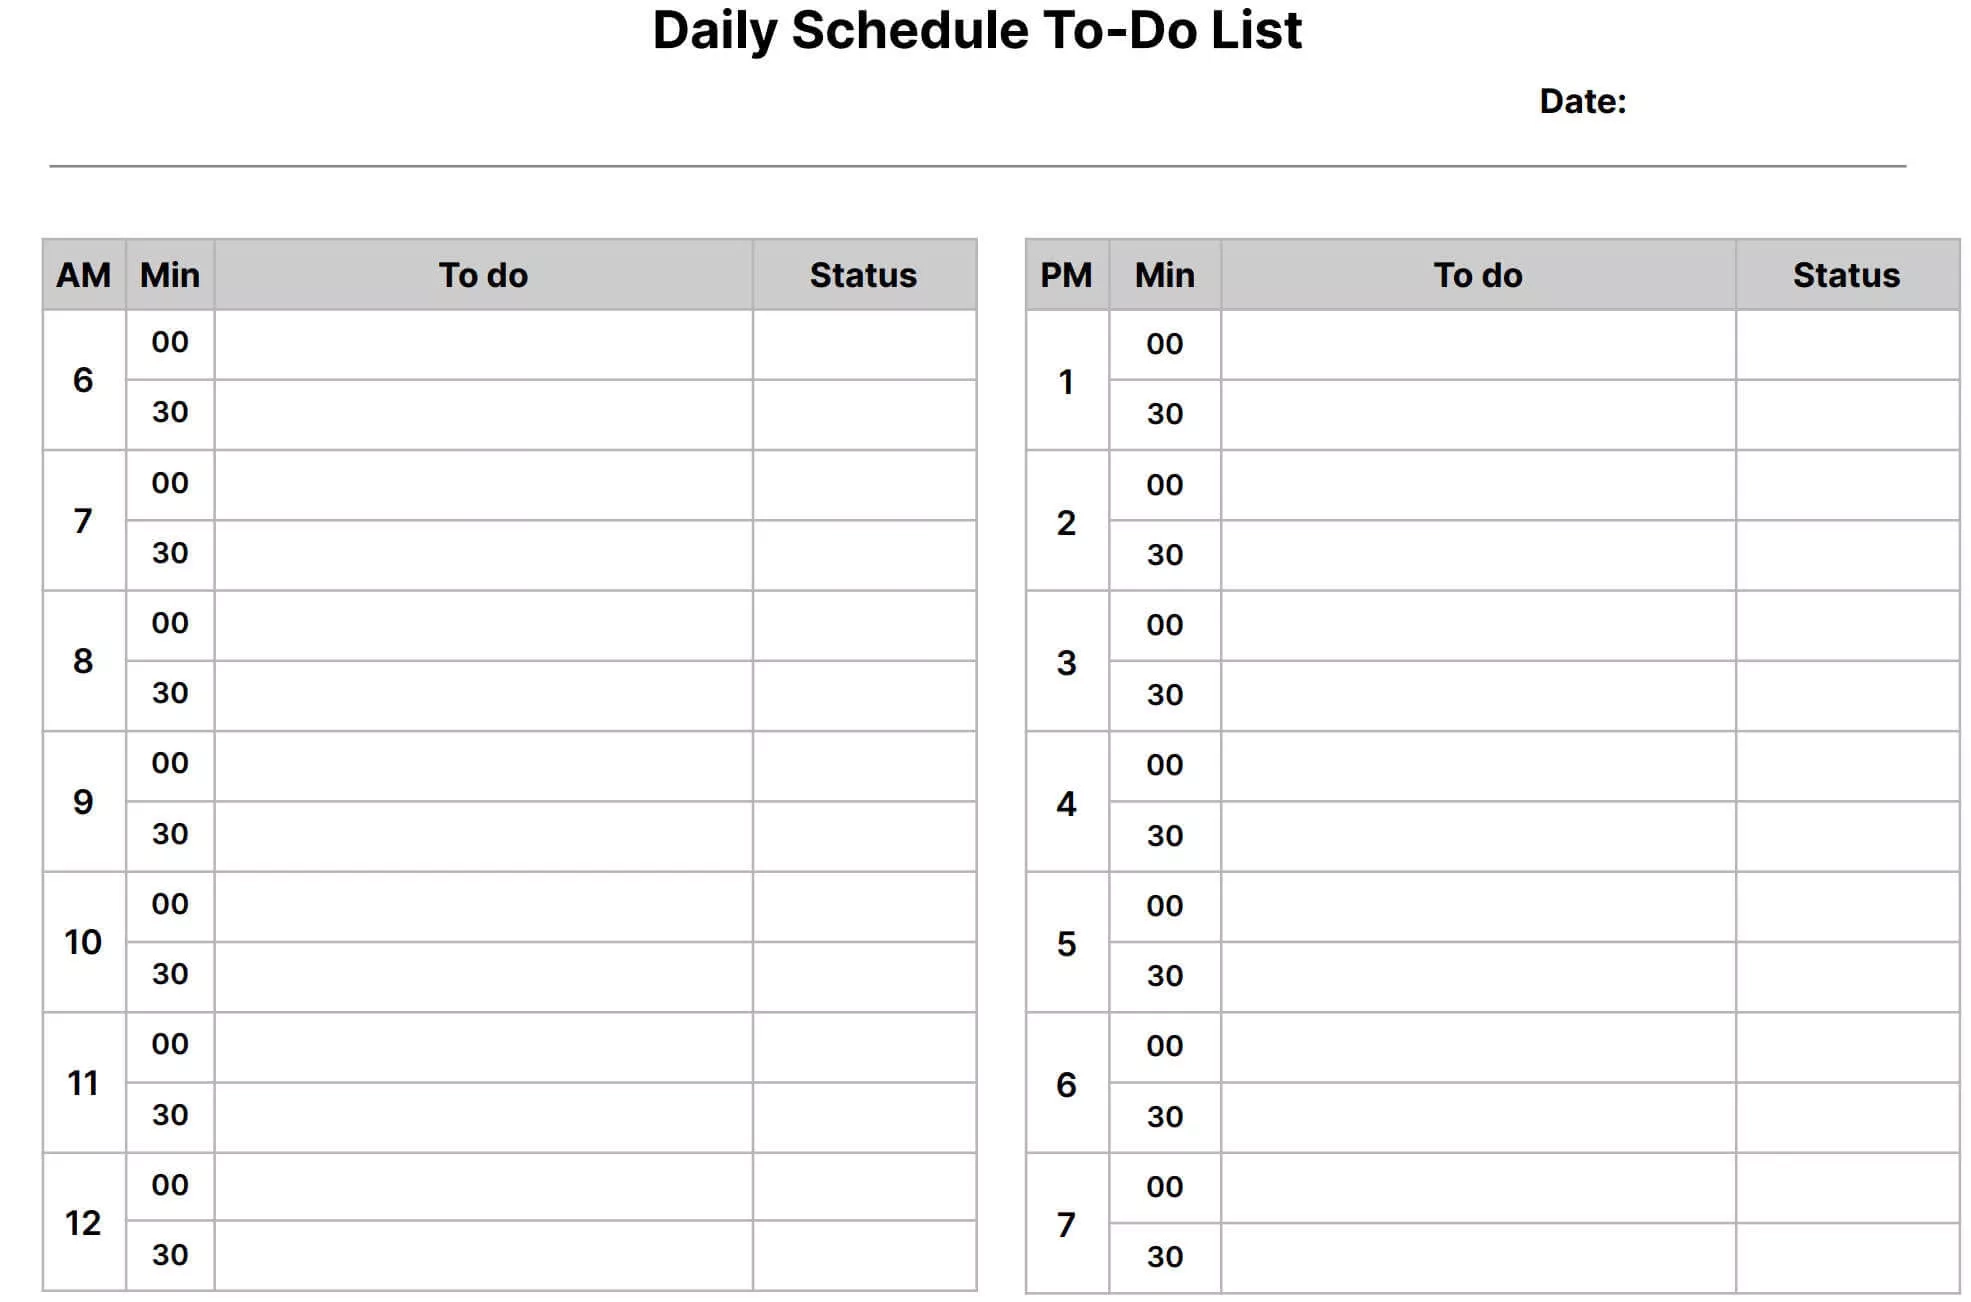Click the 5 PM 00 To do cell

pyautogui.click(x=1477, y=906)
